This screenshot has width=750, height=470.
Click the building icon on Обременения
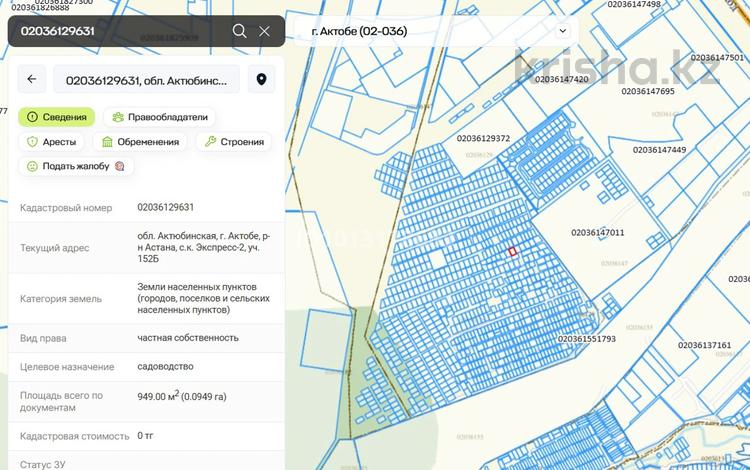click(x=107, y=142)
